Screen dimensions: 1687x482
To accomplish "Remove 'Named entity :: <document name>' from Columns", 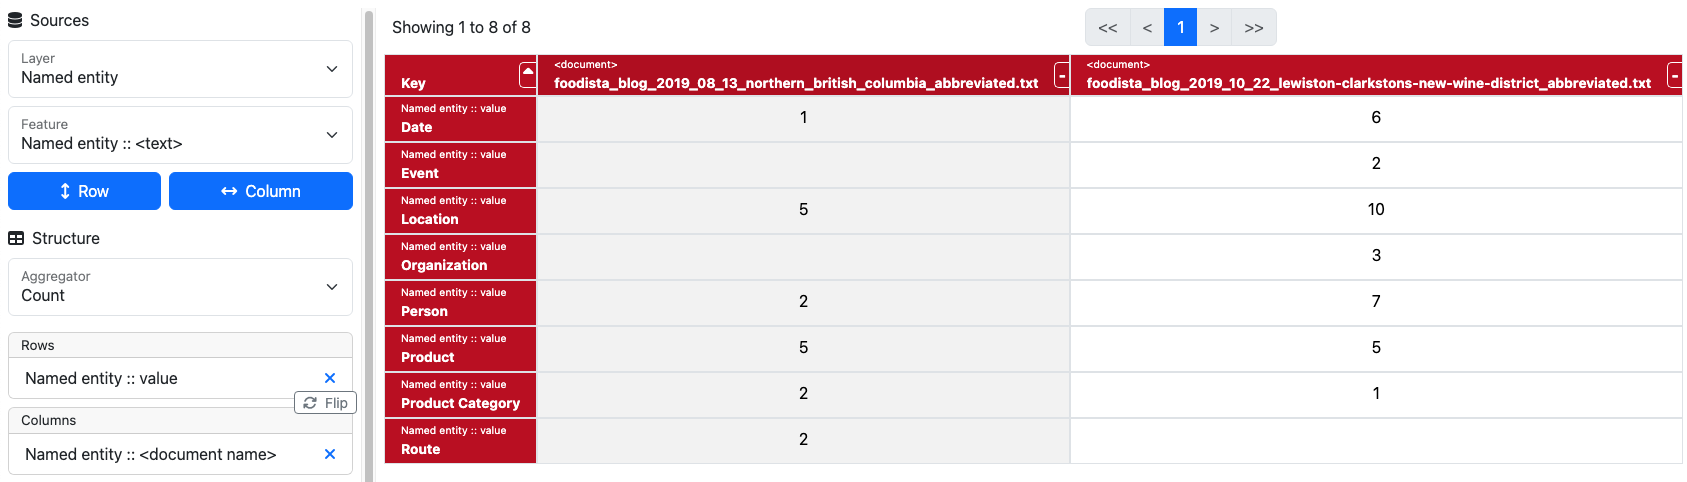I will (330, 454).
